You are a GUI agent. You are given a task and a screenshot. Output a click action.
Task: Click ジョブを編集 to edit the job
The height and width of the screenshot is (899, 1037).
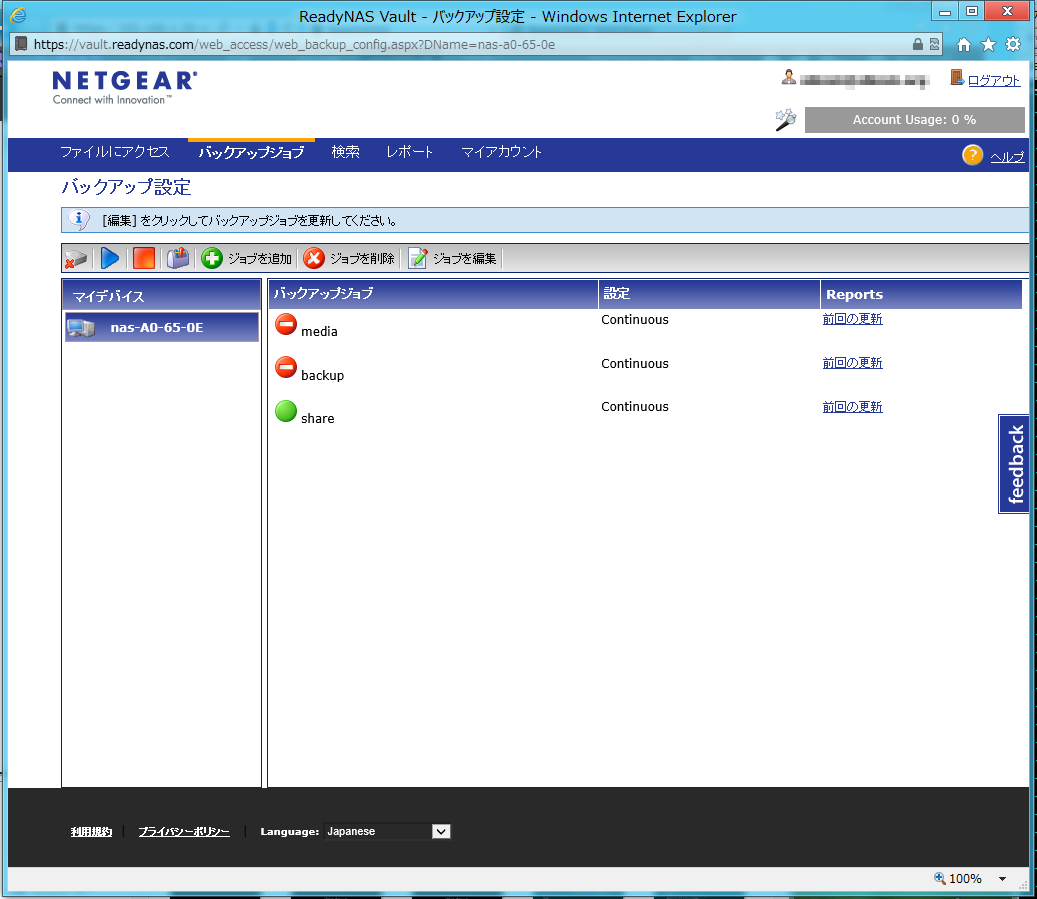[452, 259]
